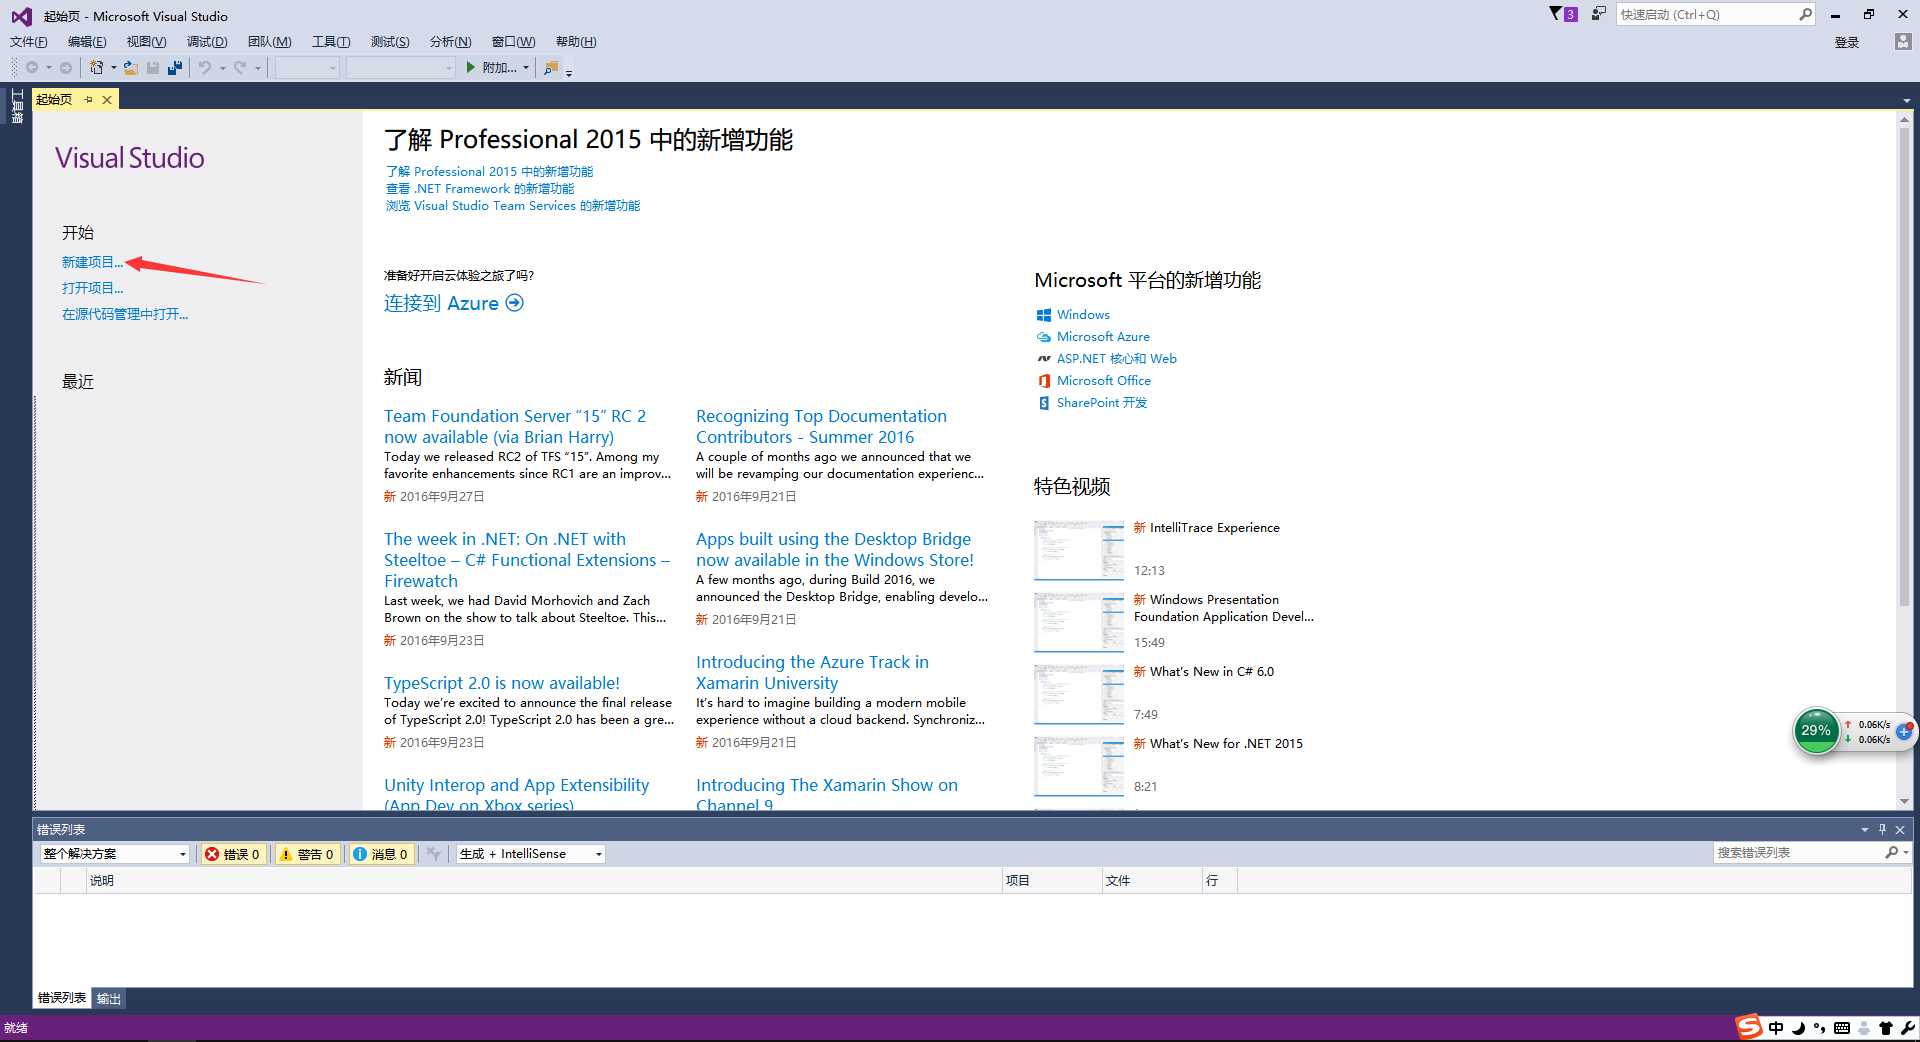This screenshot has height=1042, width=1920.
Task: Click the Undo toolbar icon
Action: (x=205, y=68)
